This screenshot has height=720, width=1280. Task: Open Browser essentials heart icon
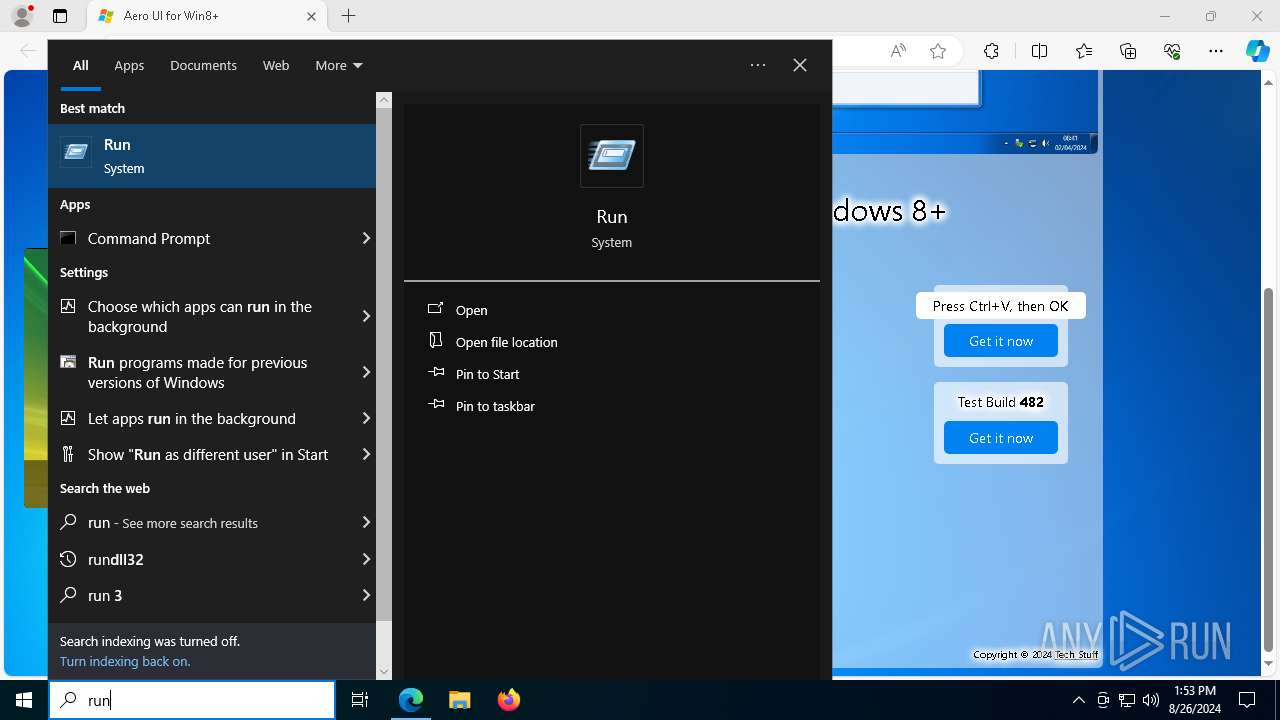tap(1172, 52)
